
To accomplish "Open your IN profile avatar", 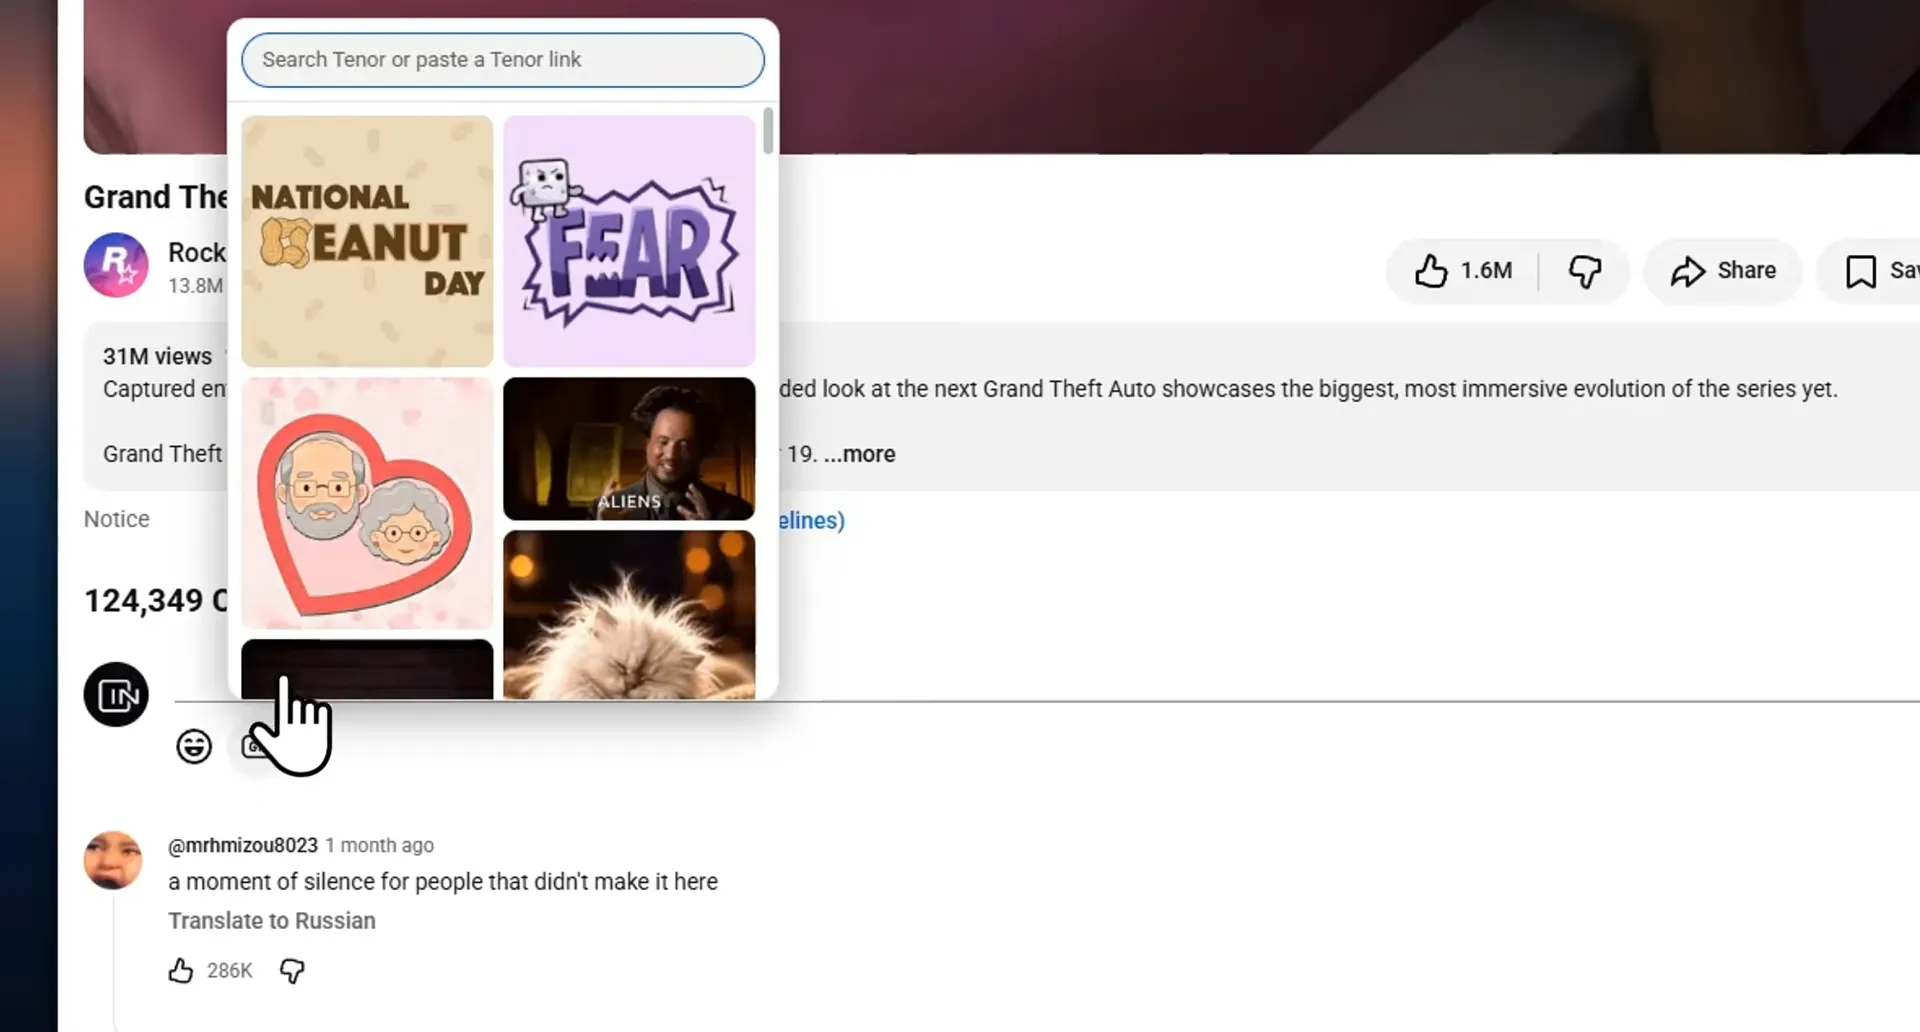I will (116, 695).
